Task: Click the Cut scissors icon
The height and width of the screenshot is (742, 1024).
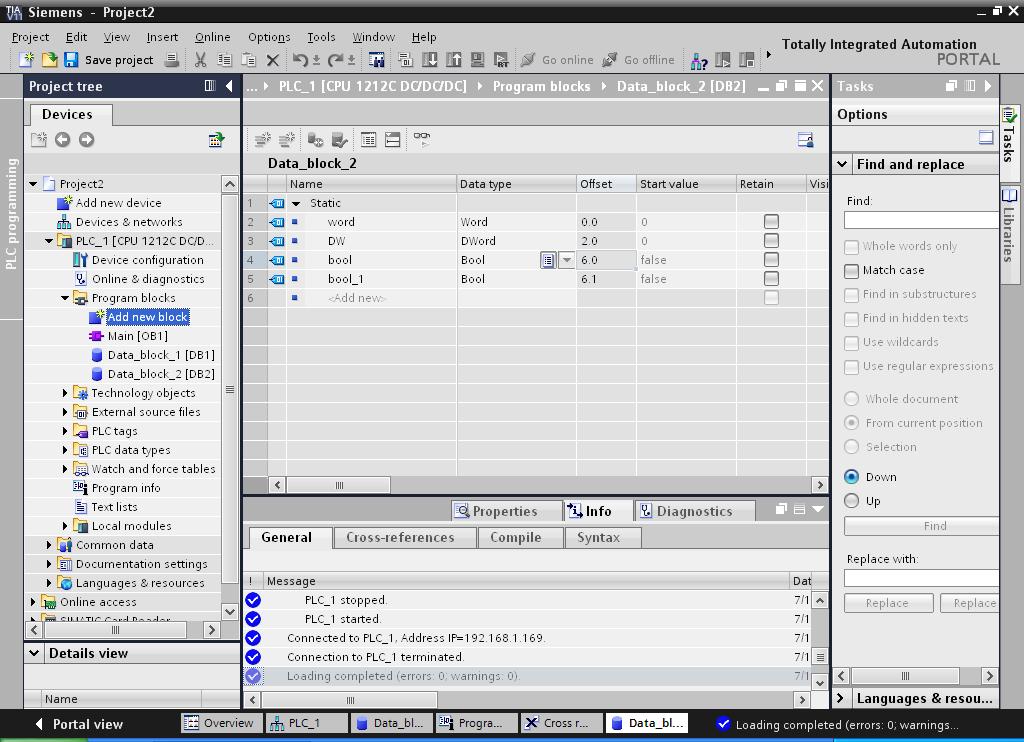Action: 200,60
